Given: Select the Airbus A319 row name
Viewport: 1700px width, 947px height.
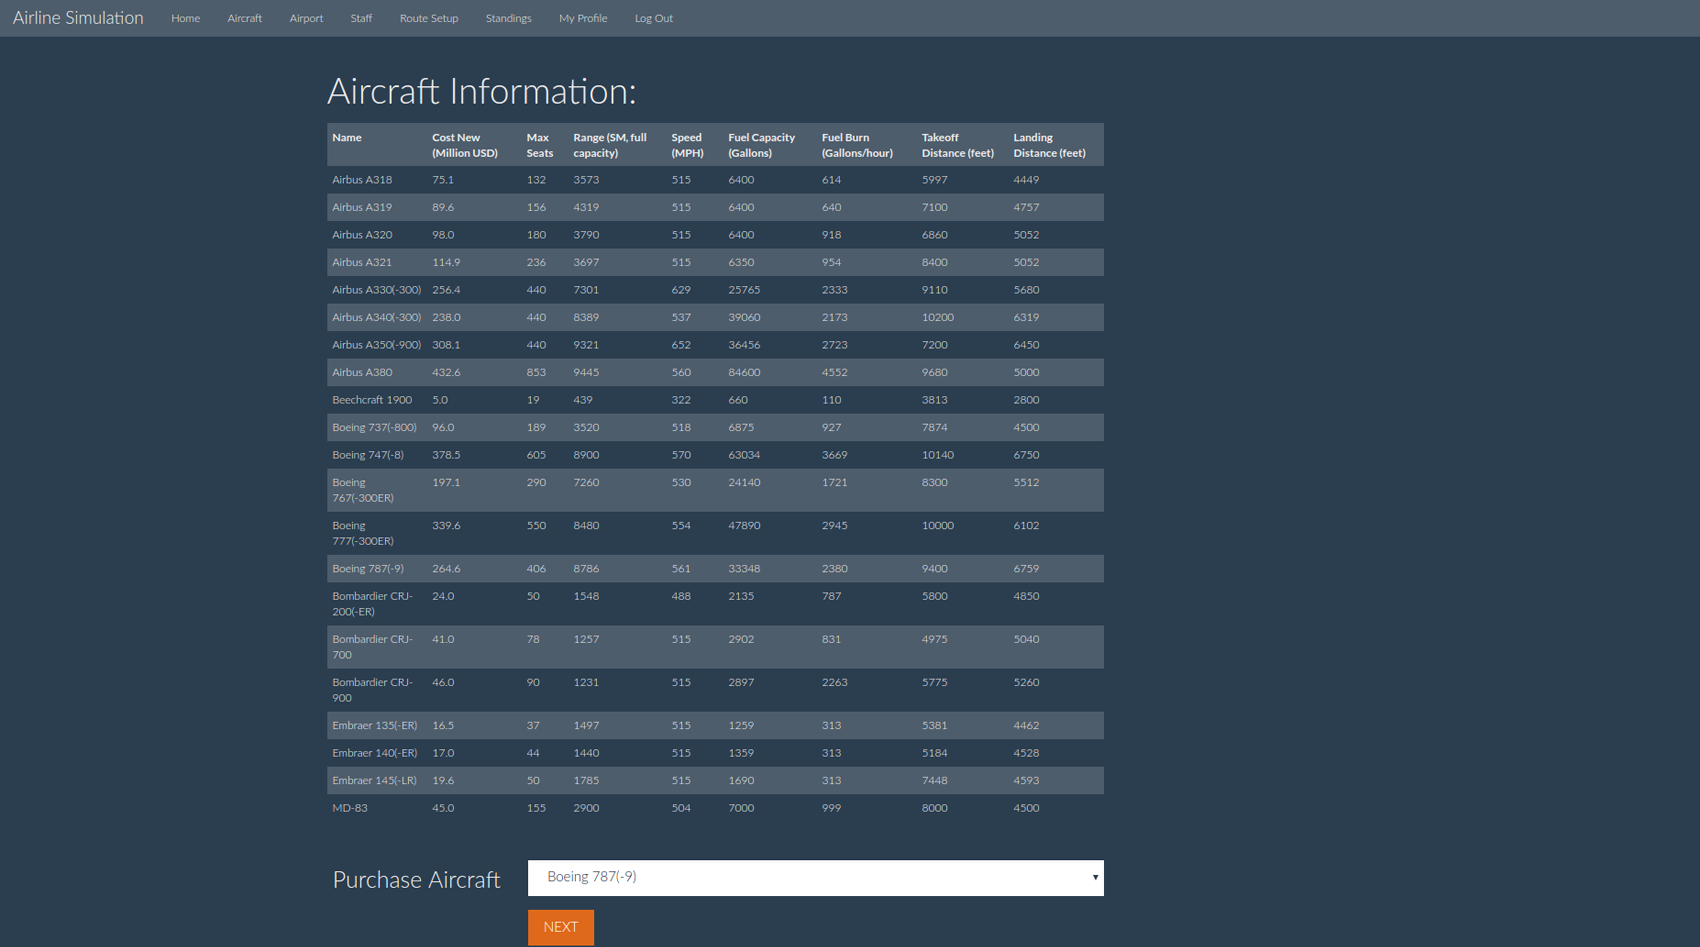Looking at the screenshot, I should 362,207.
